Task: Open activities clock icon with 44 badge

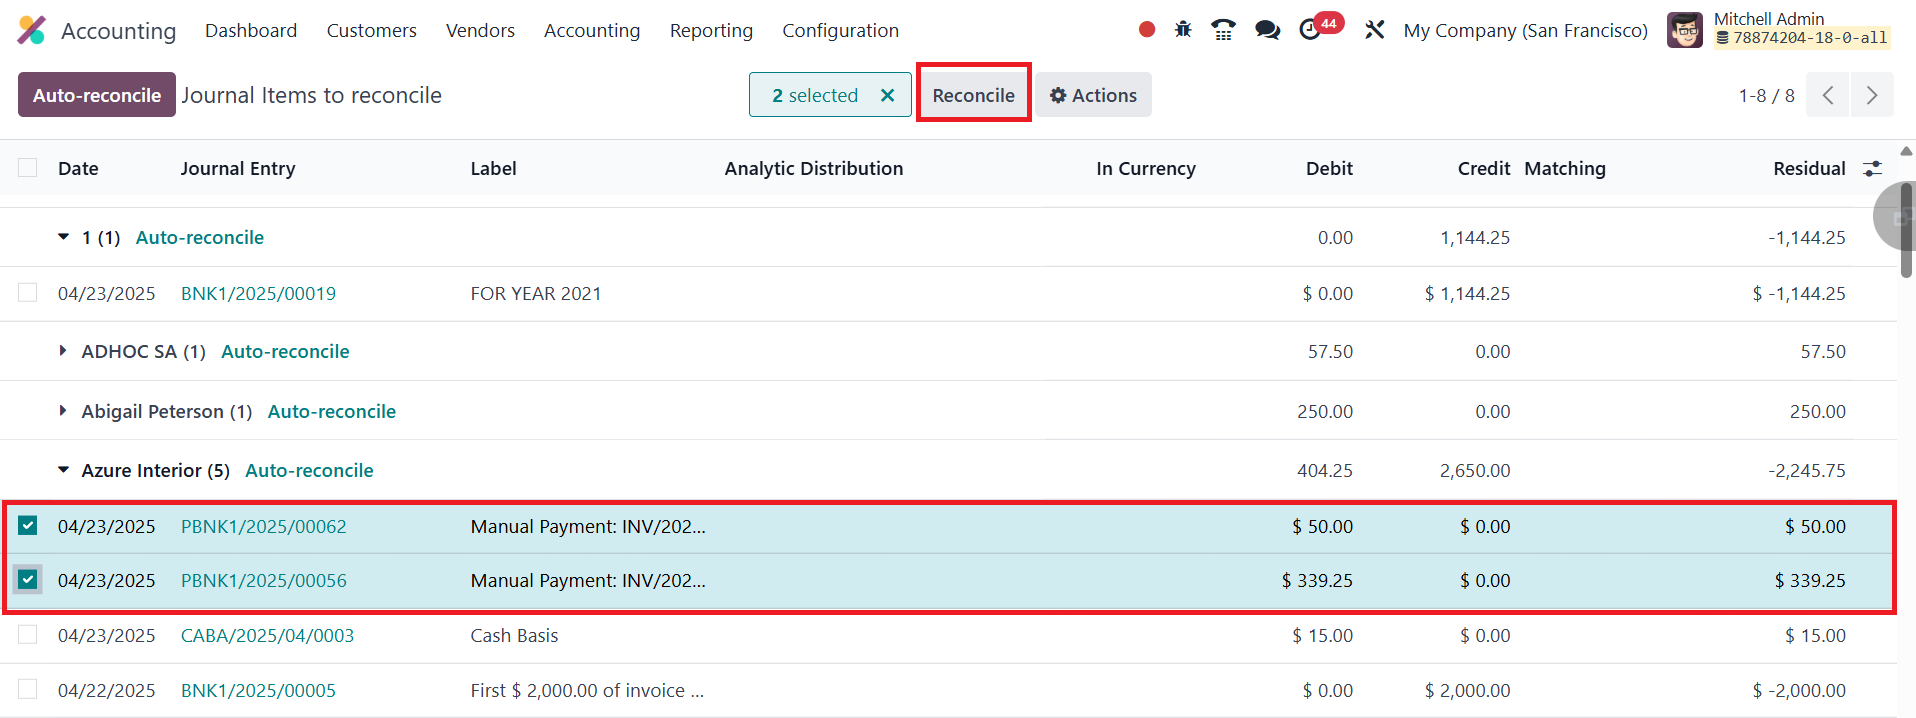Action: [x=1311, y=30]
